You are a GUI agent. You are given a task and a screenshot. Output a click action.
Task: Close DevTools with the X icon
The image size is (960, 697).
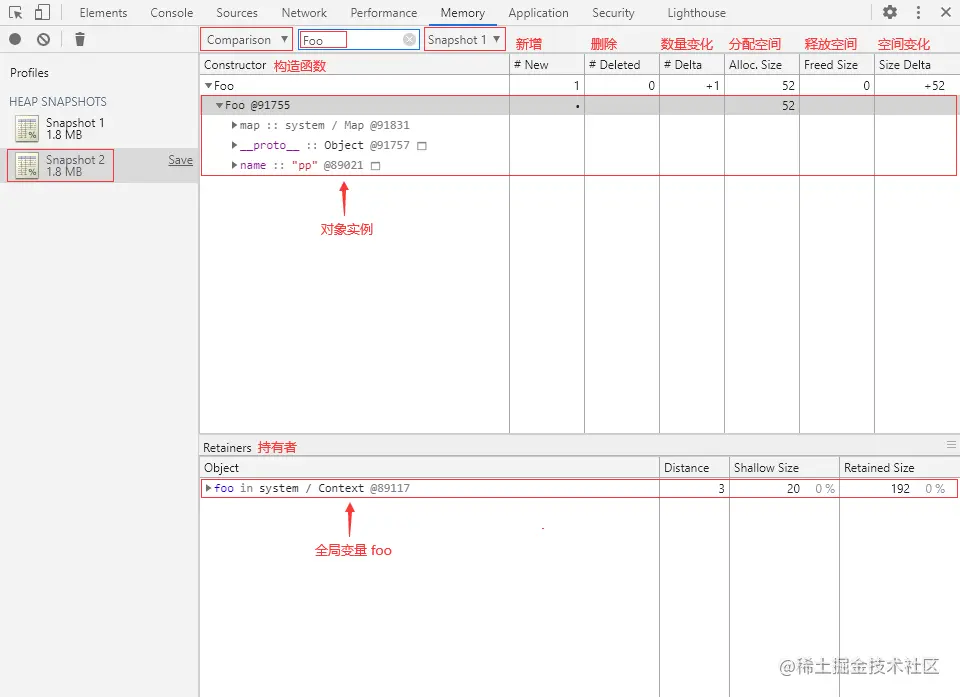coord(945,12)
